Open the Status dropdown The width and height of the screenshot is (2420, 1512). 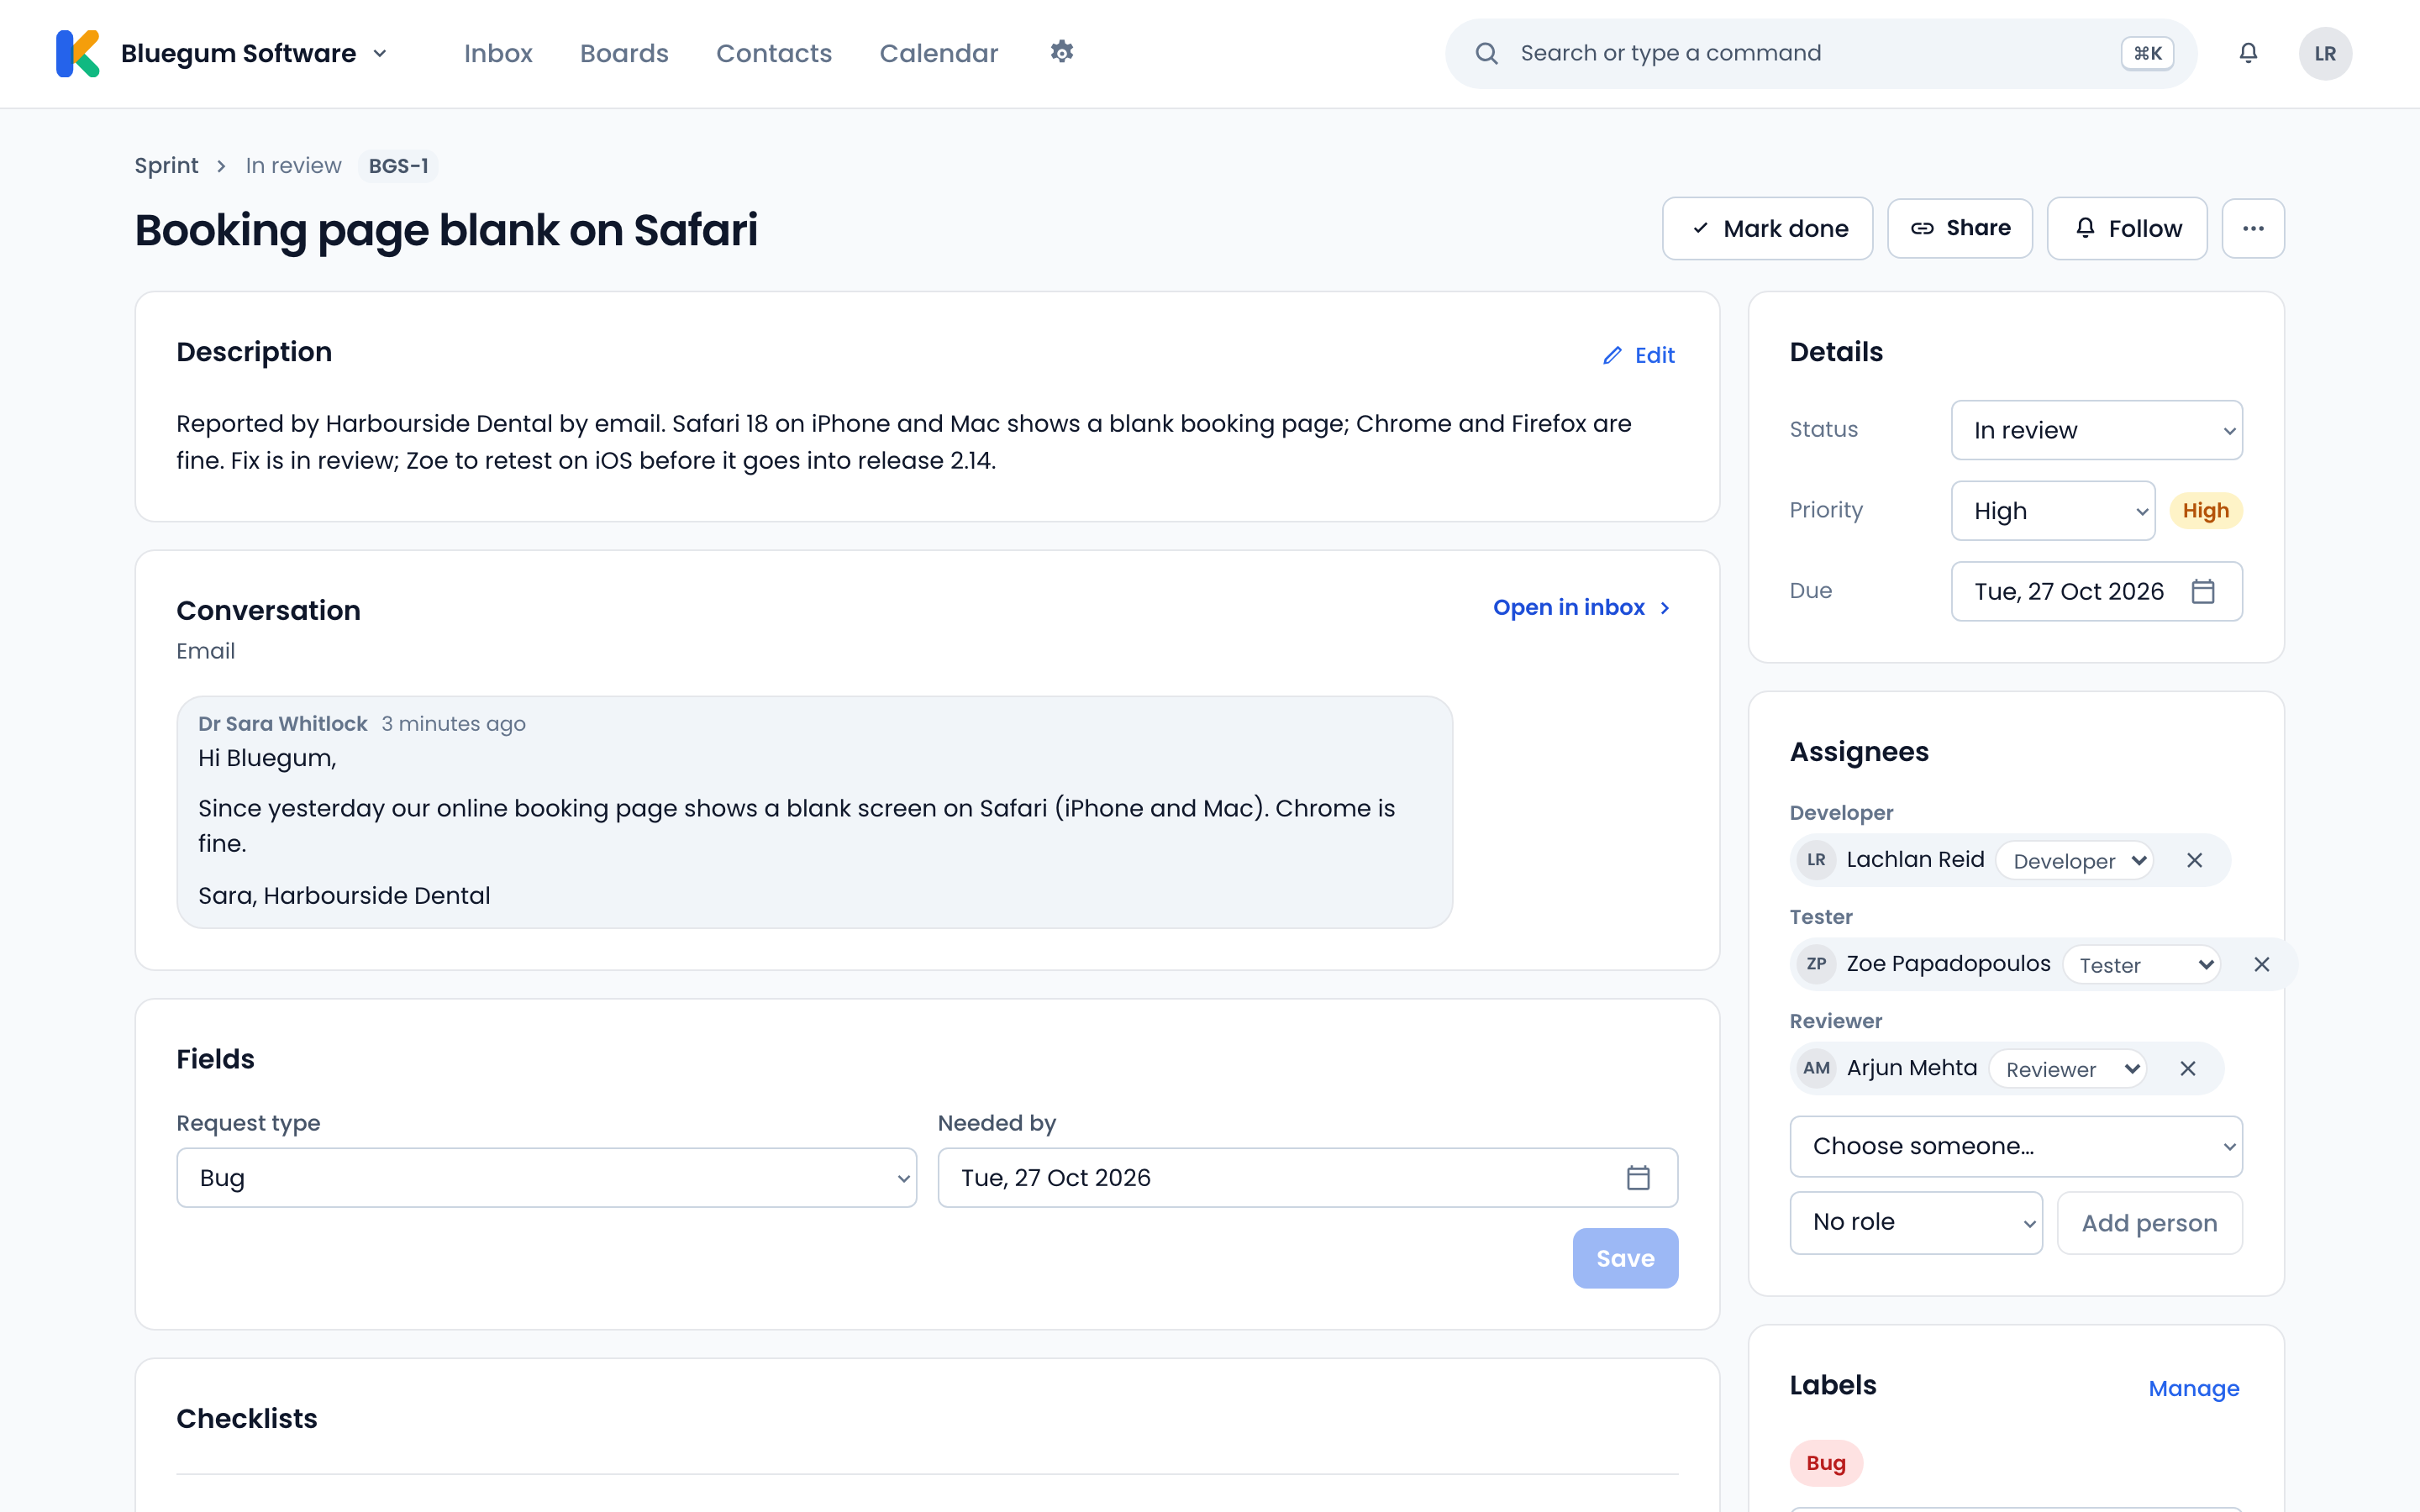click(x=2096, y=430)
